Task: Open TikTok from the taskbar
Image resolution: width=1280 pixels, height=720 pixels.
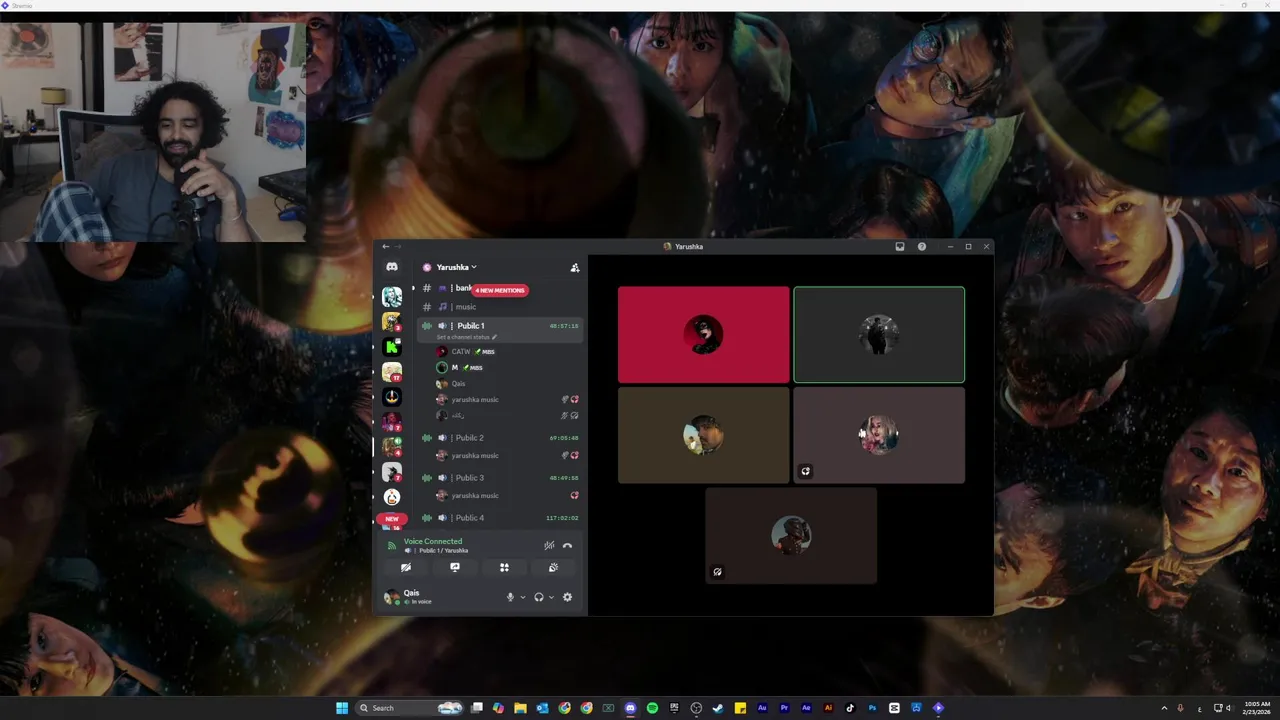Action: pos(850,708)
